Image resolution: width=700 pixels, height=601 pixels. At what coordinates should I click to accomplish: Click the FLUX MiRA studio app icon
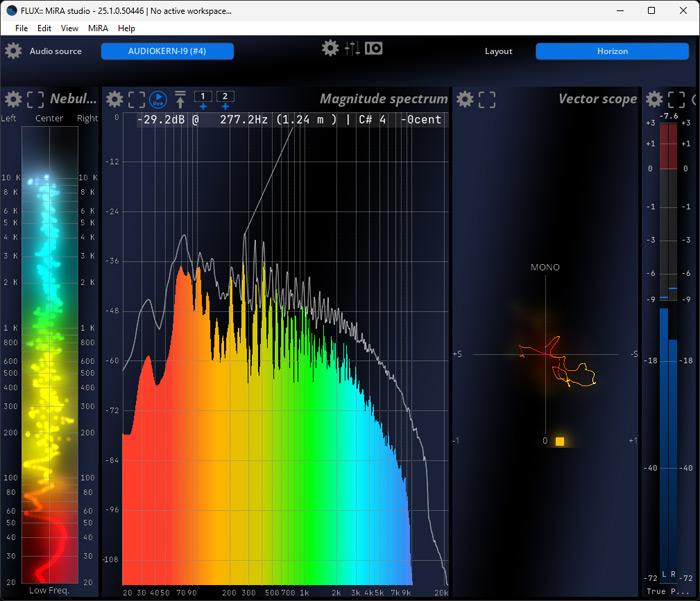click(x=12, y=10)
